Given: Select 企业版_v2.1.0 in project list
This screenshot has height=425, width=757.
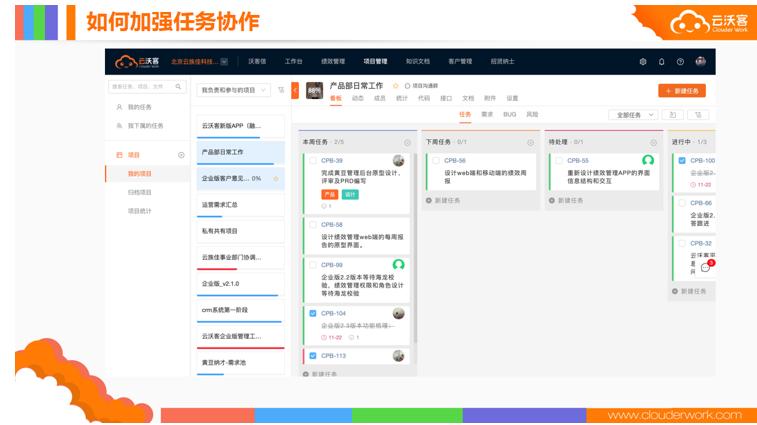Looking at the screenshot, I should [240, 283].
